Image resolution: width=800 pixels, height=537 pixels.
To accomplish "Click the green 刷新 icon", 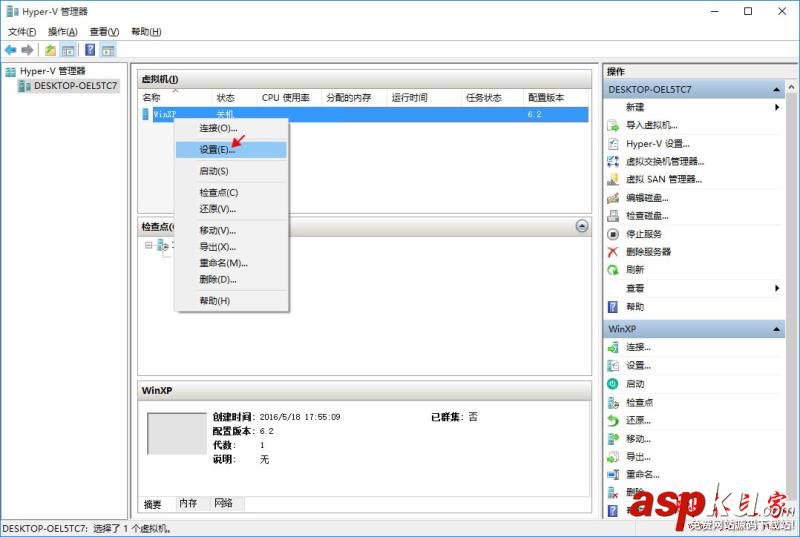I will point(613,270).
